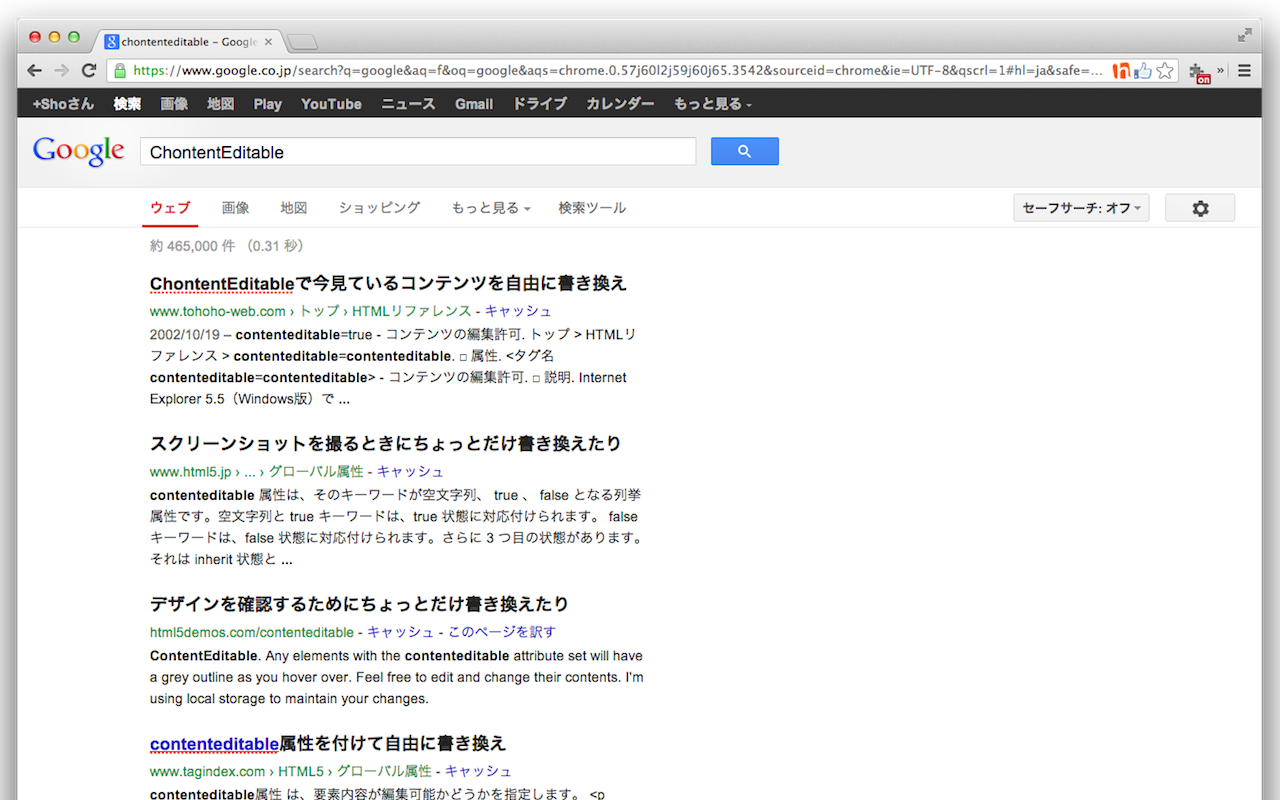The image size is (1280, 800).
Task: Open キャッシュ for the html5demos result
Action: point(400,632)
